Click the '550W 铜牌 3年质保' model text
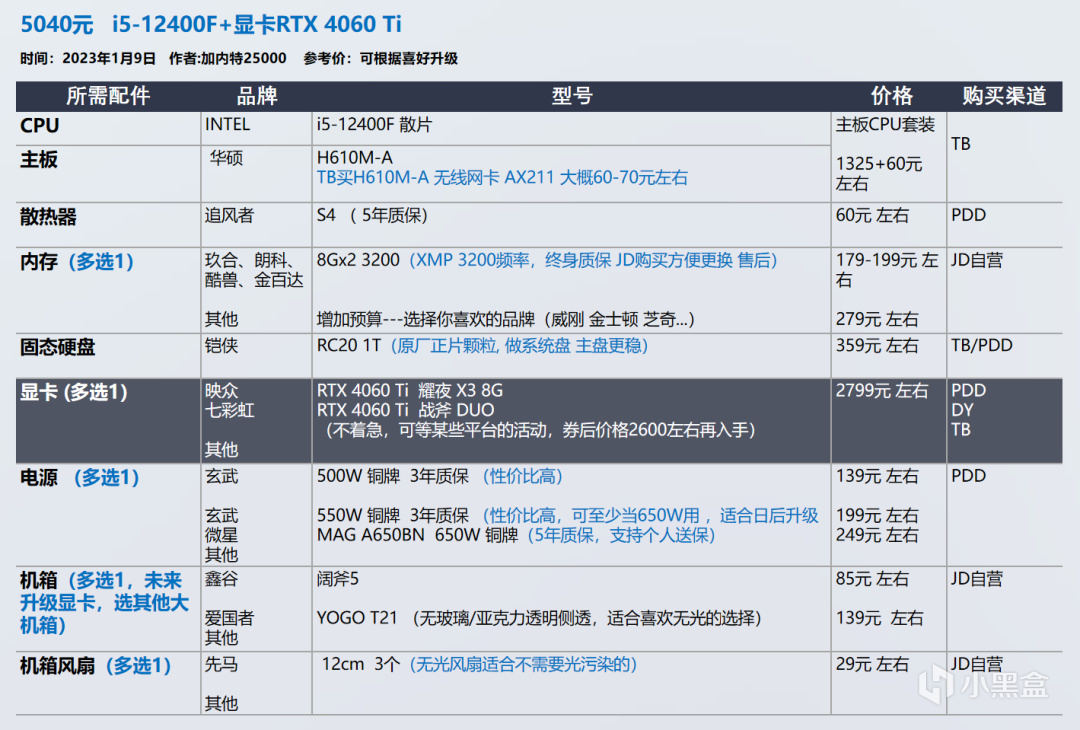The height and width of the screenshot is (730, 1080). tap(393, 516)
